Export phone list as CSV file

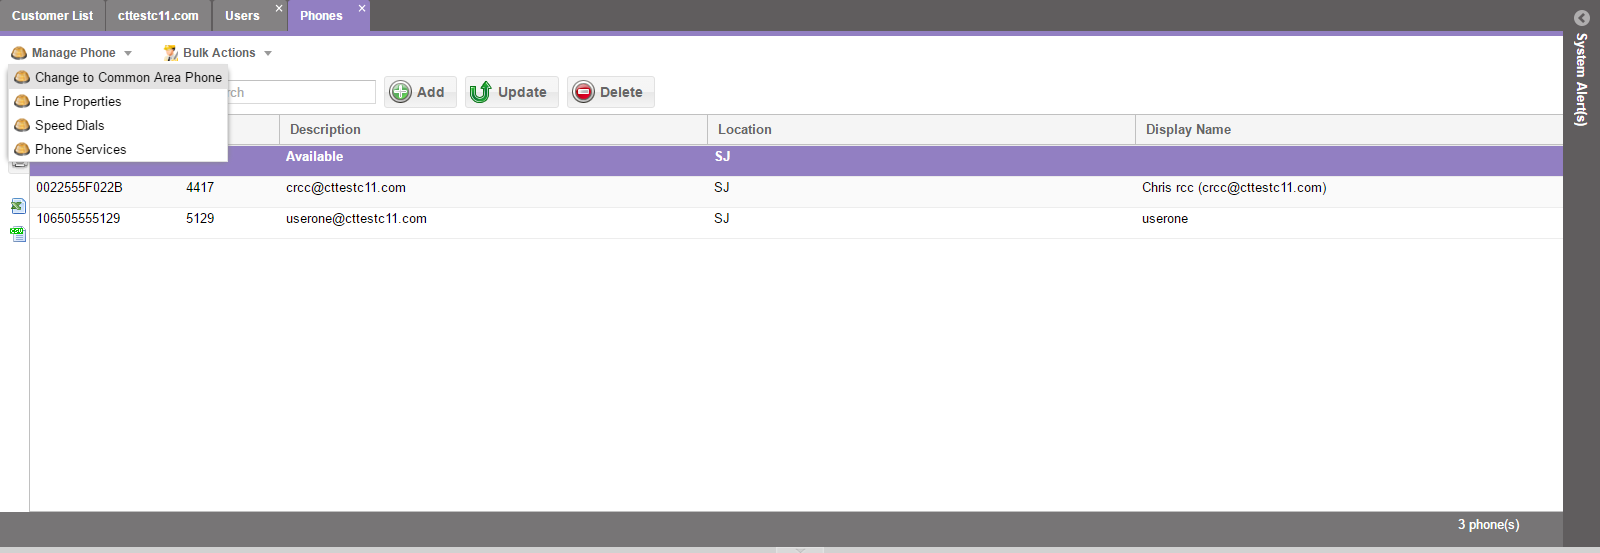(18, 234)
